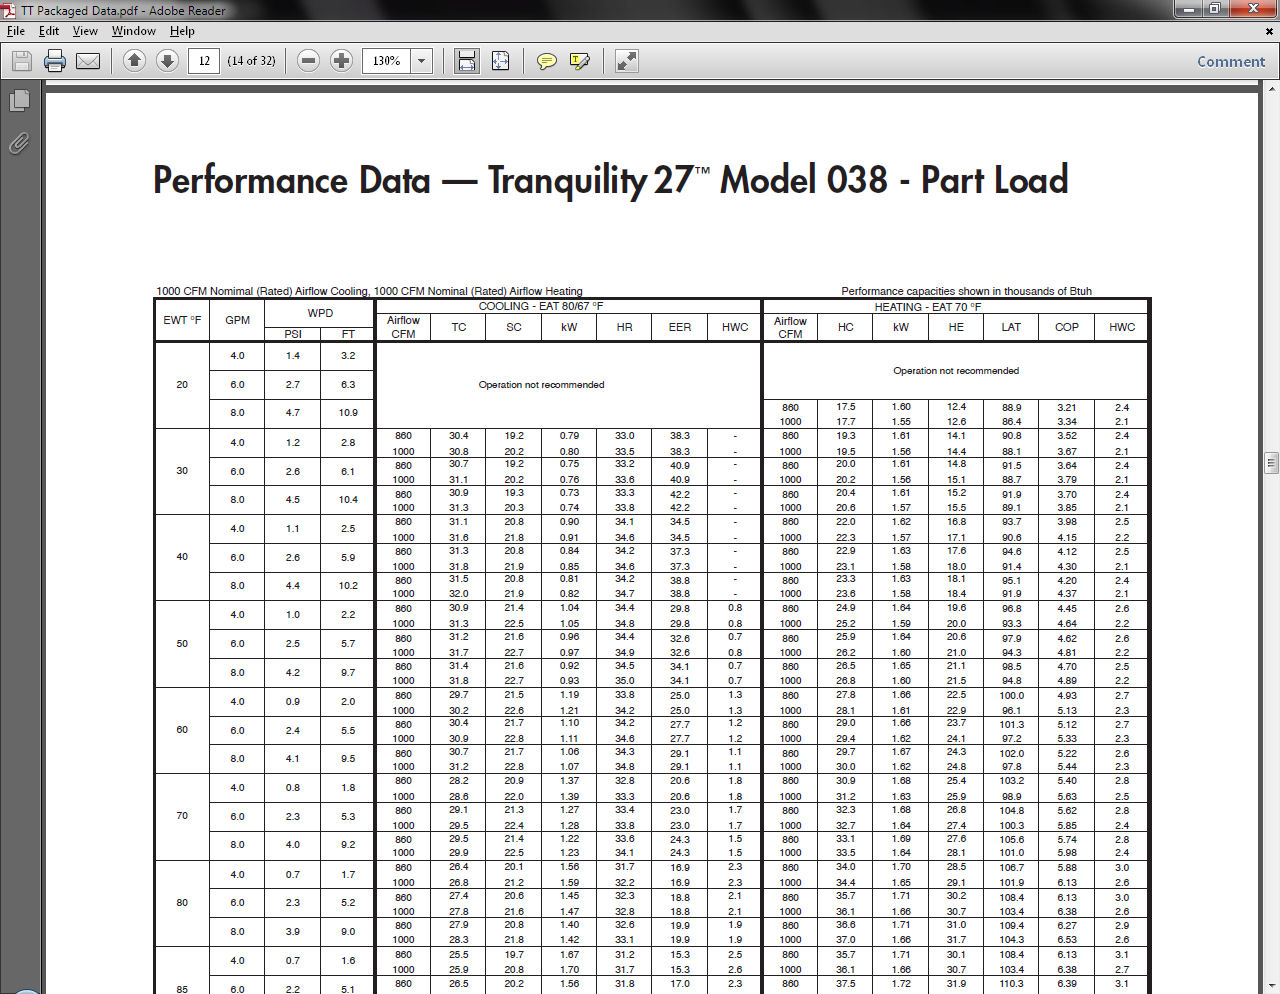This screenshot has height=994, width=1280.
Task: Click the fit one full page icon
Action: tap(500, 61)
